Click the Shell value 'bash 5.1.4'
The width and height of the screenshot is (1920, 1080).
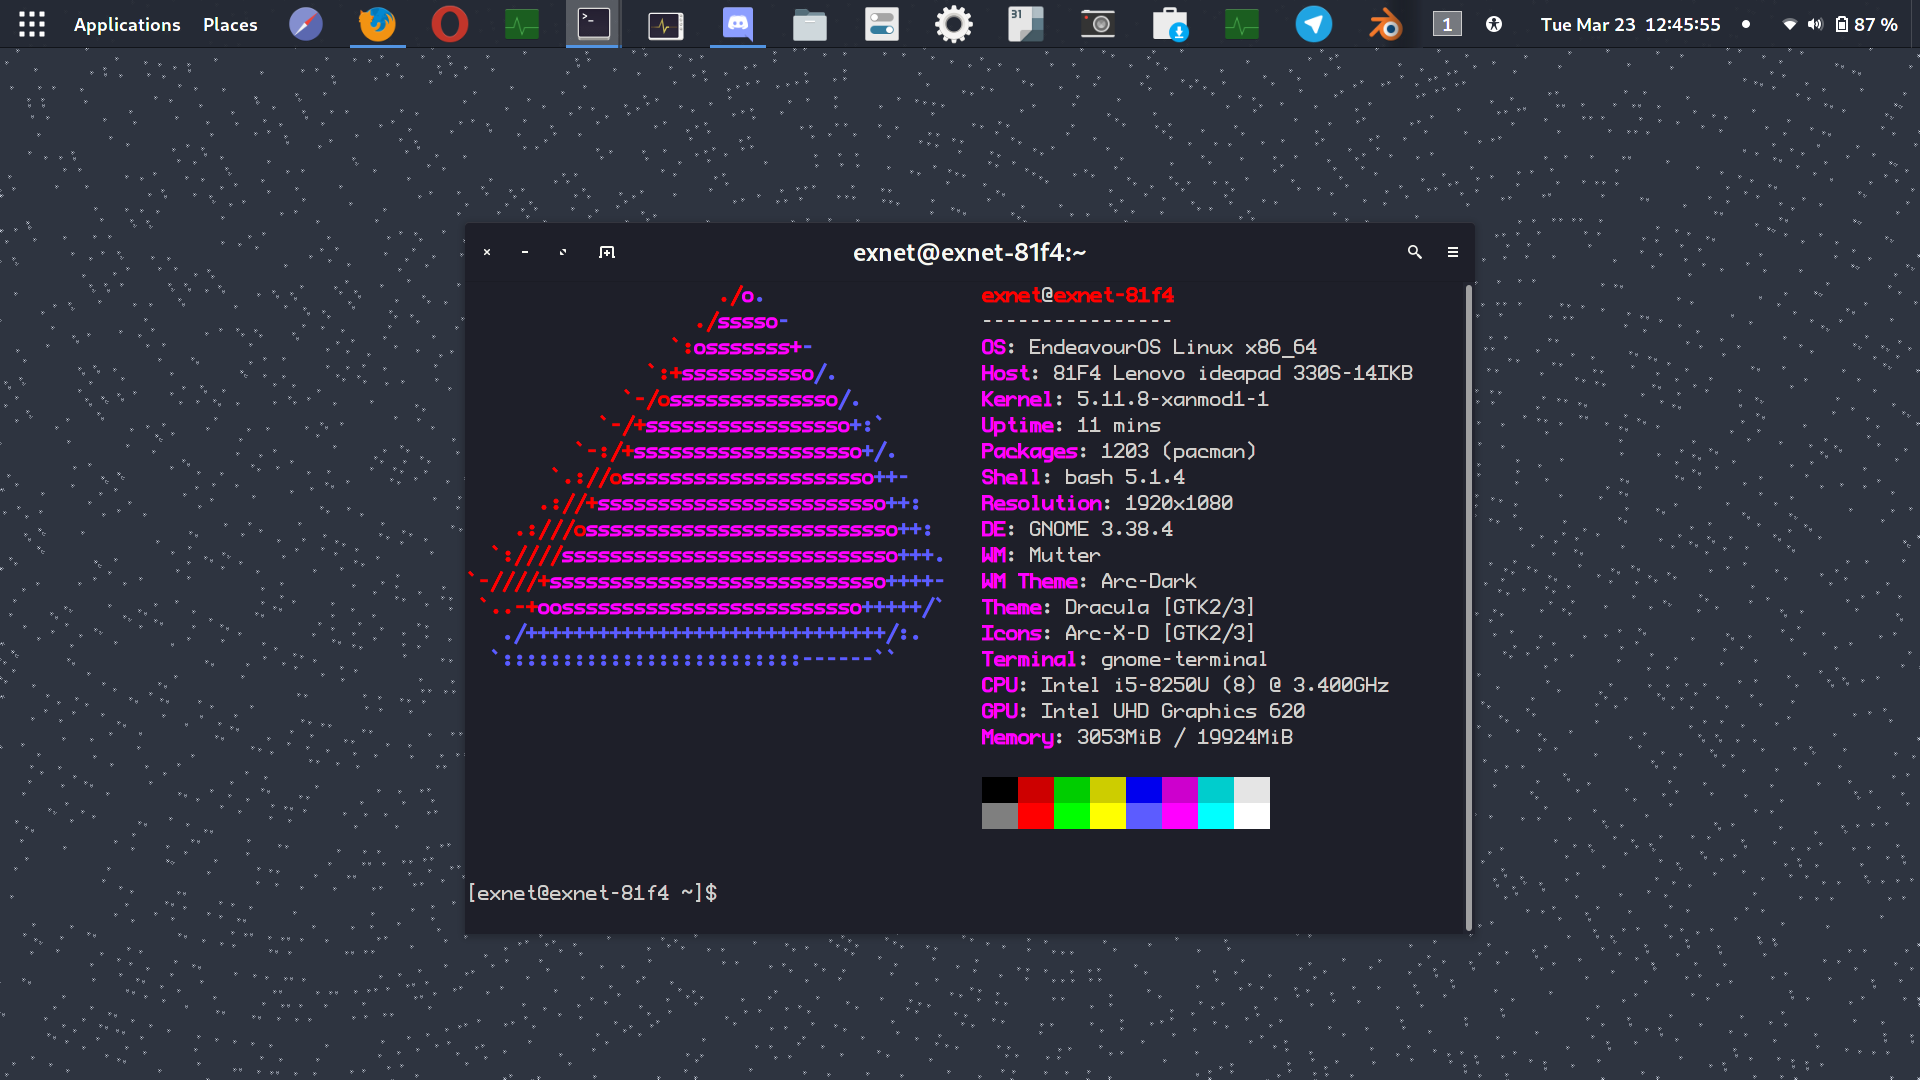(1124, 477)
